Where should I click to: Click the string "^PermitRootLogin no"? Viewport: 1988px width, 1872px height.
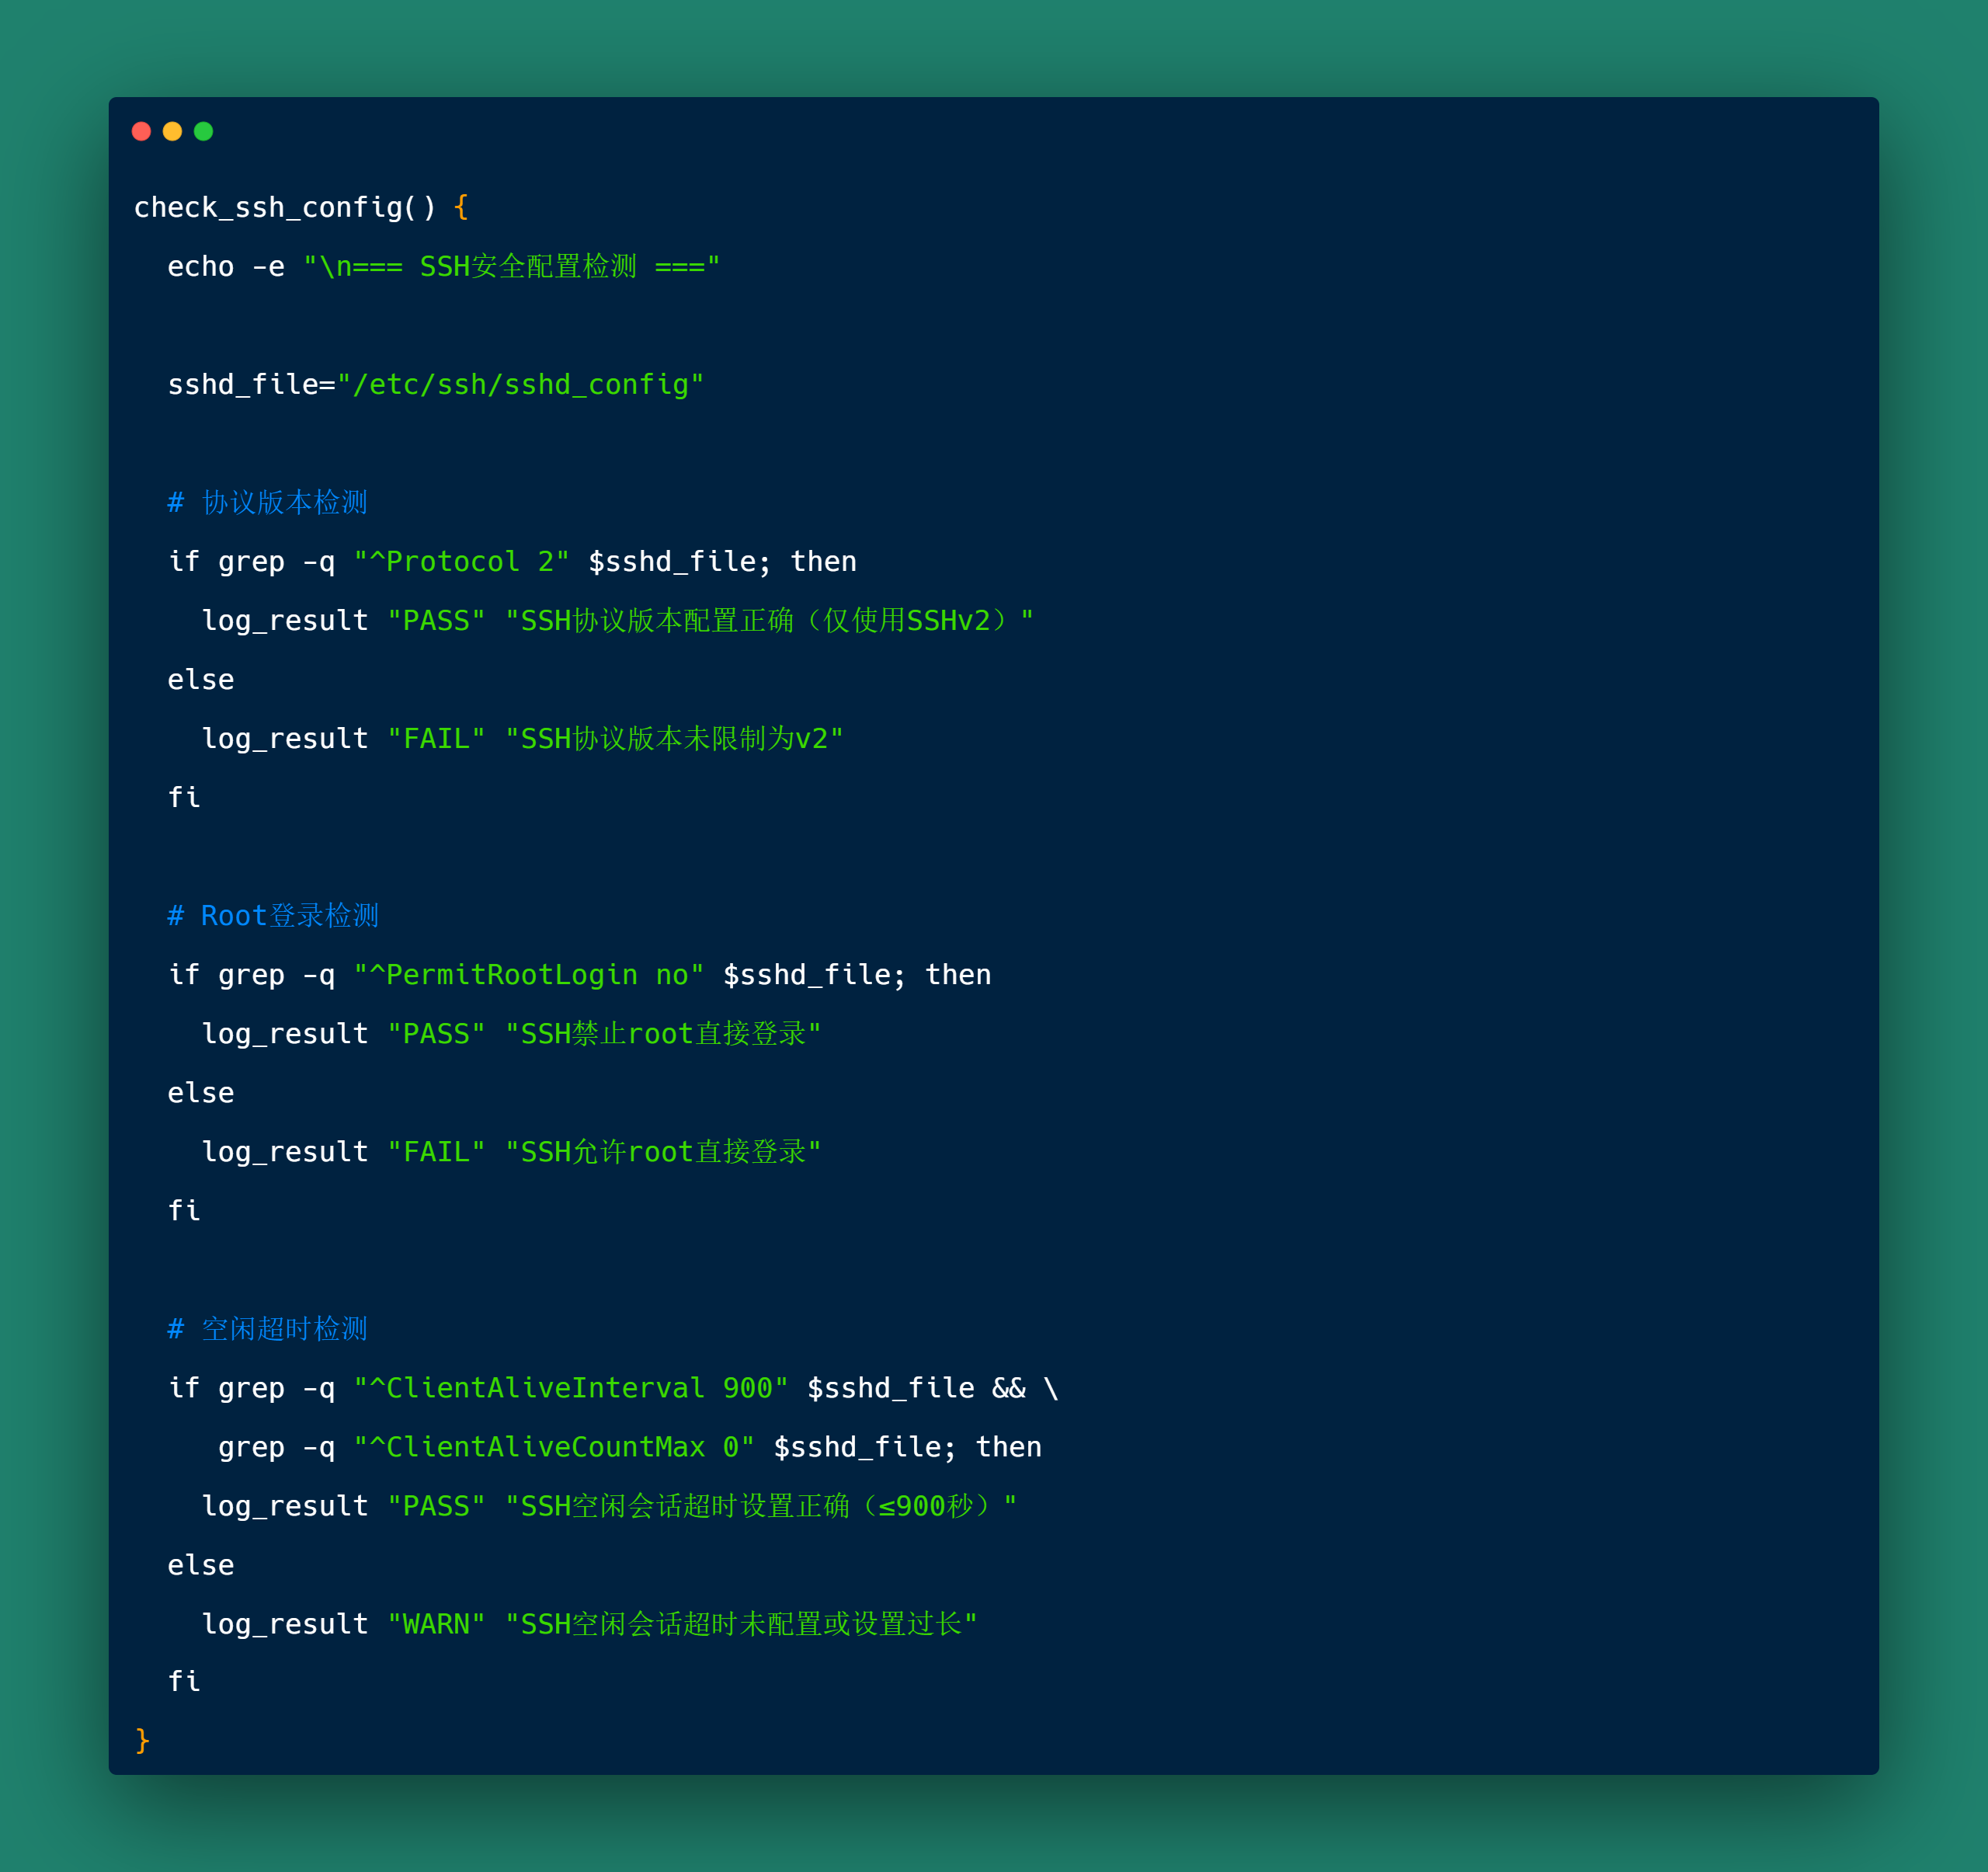point(529,974)
